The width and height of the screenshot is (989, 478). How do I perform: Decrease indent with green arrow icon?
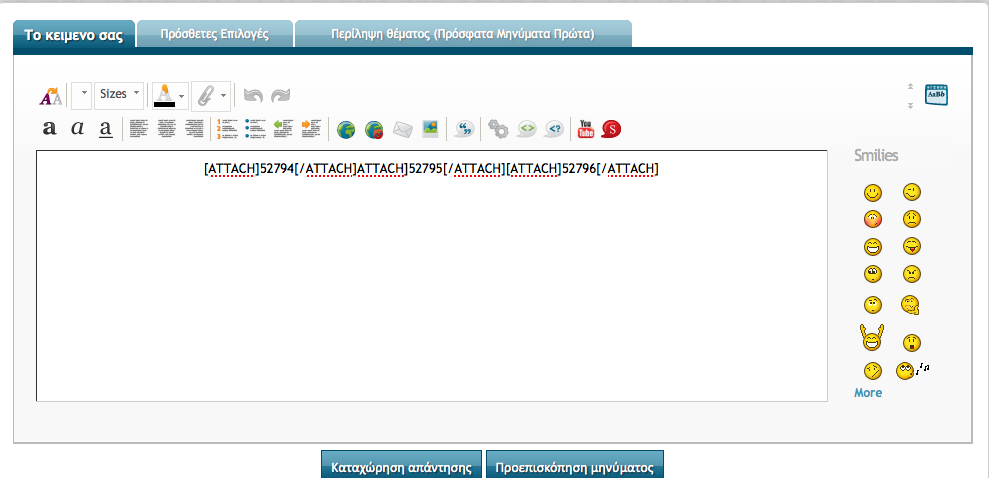[x=283, y=129]
